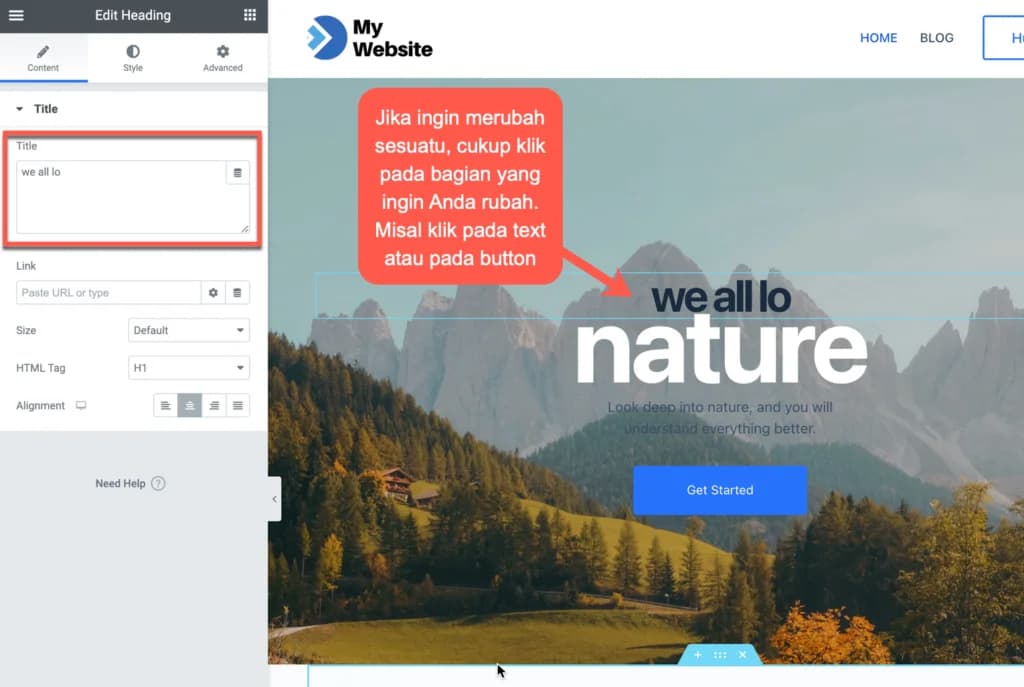Delete the section using the X handle

[x=743, y=655]
